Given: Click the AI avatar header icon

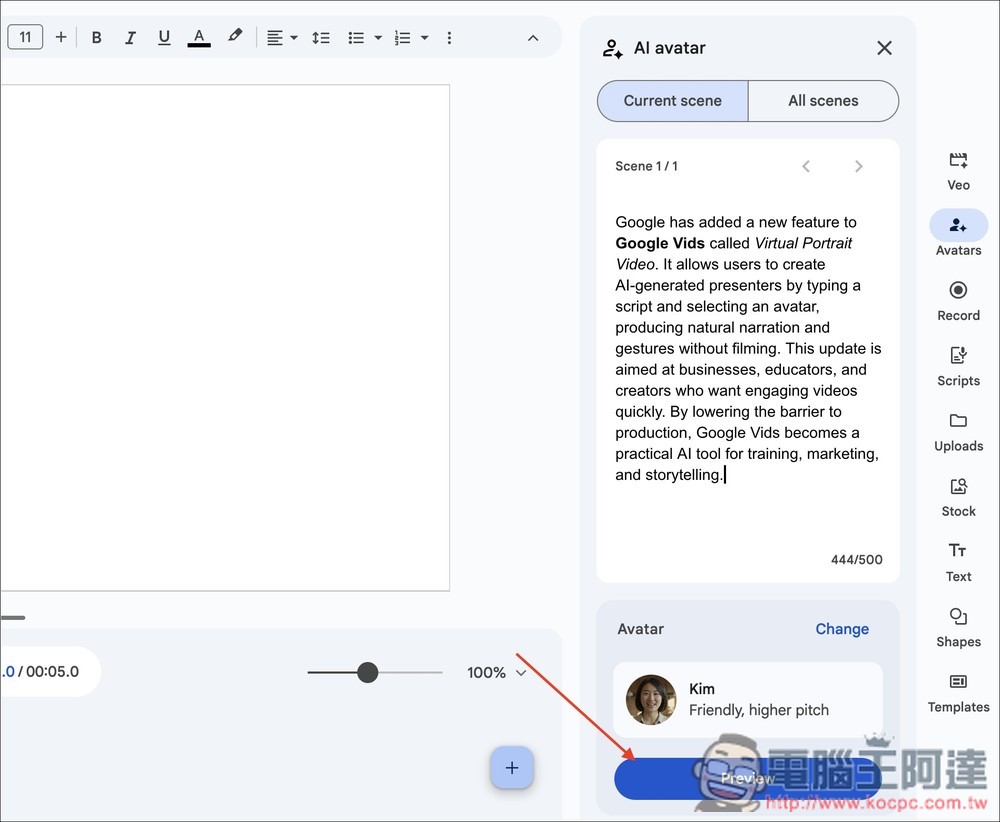Looking at the screenshot, I should (612, 48).
